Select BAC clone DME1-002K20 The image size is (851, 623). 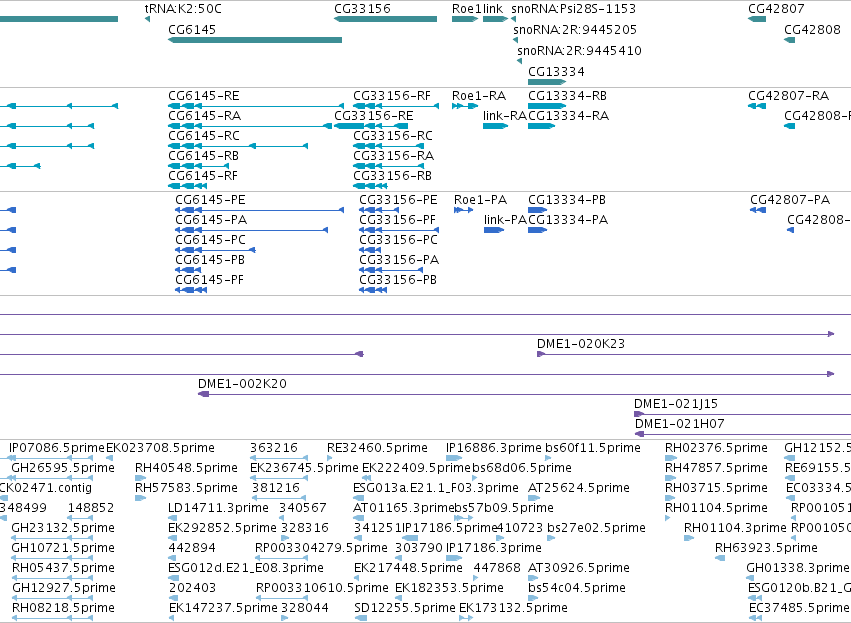(524, 395)
